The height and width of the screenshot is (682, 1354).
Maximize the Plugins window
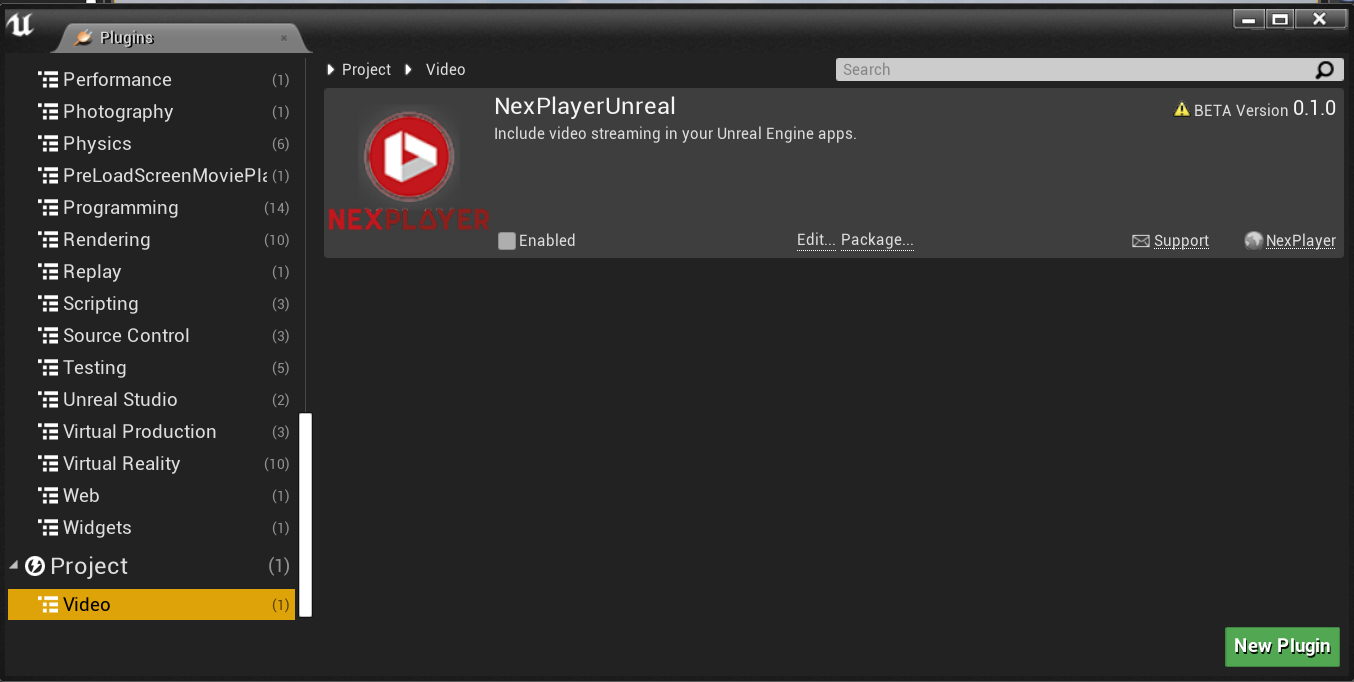click(x=1279, y=19)
